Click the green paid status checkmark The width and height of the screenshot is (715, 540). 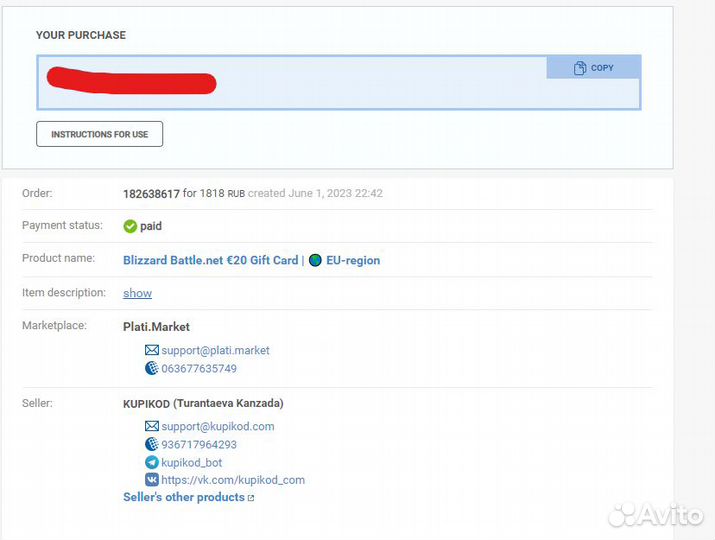click(x=130, y=226)
